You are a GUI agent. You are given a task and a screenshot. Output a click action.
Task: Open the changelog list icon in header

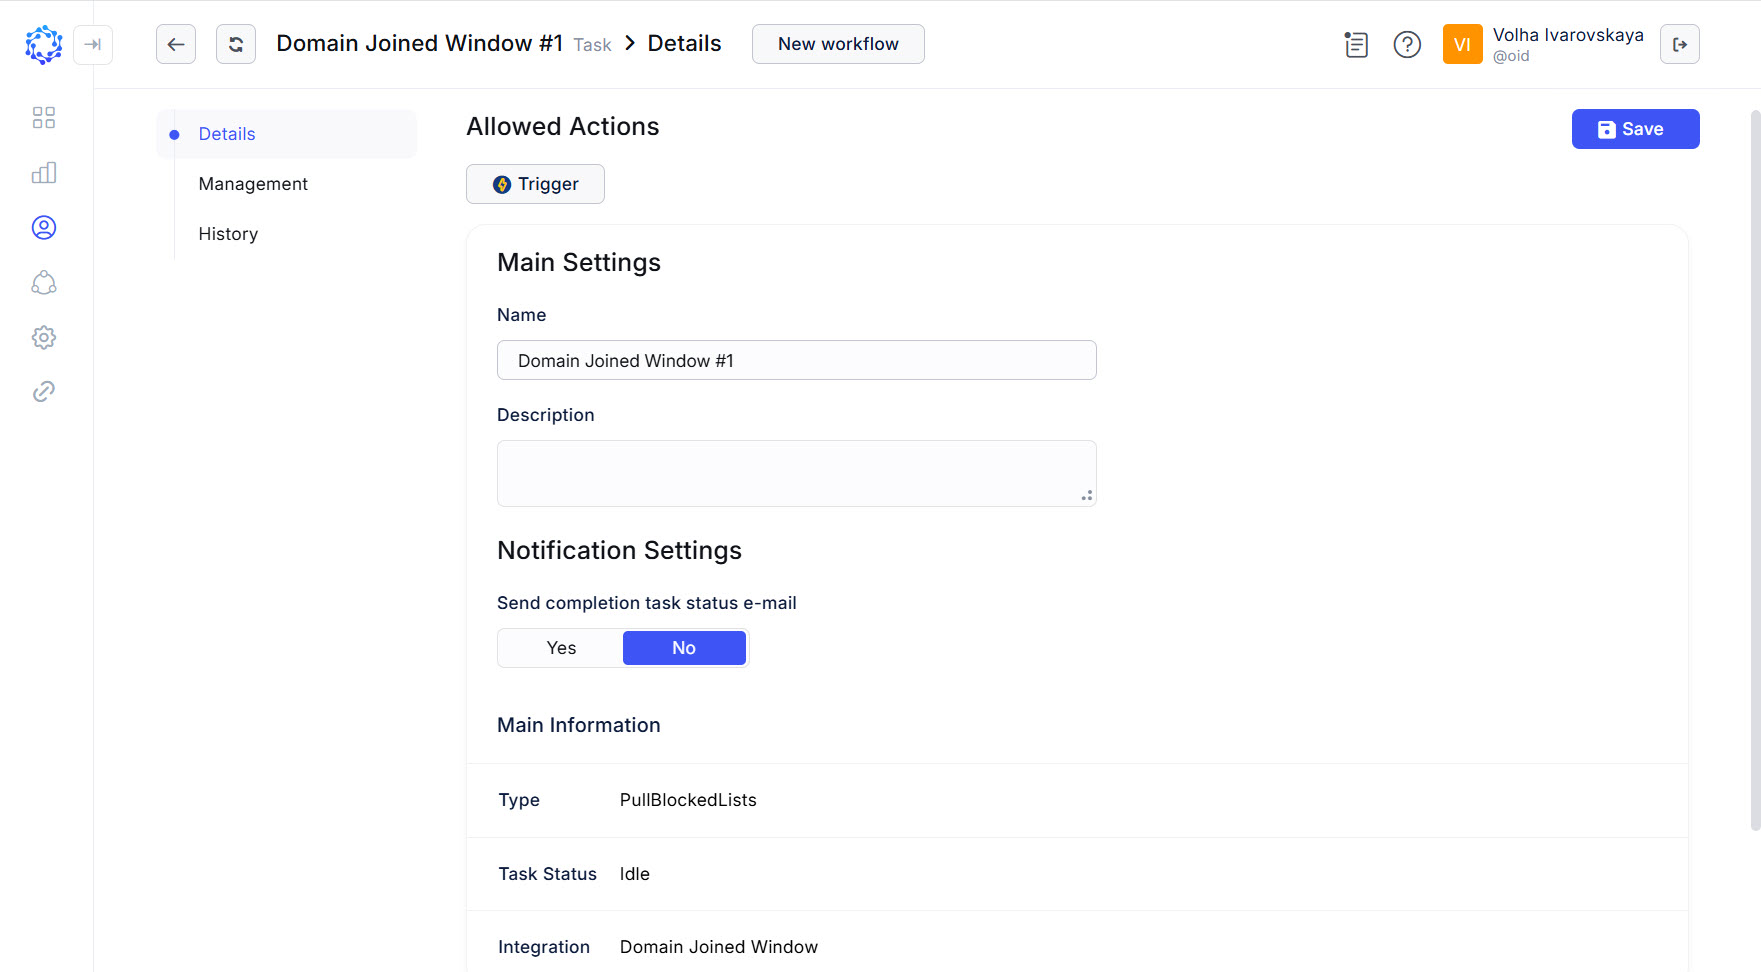[x=1356, y=44]
